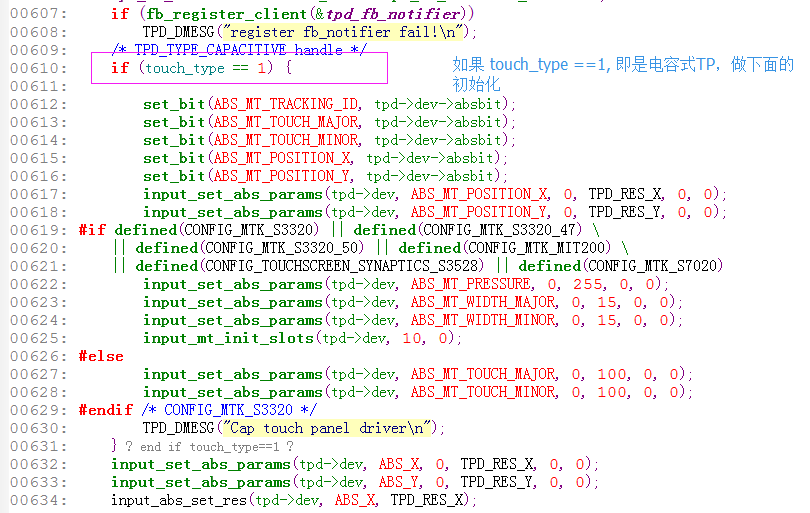Click the "Cap touch panel driver\n" string
Viewport: 810px width, 513px height.
[325, 428]
